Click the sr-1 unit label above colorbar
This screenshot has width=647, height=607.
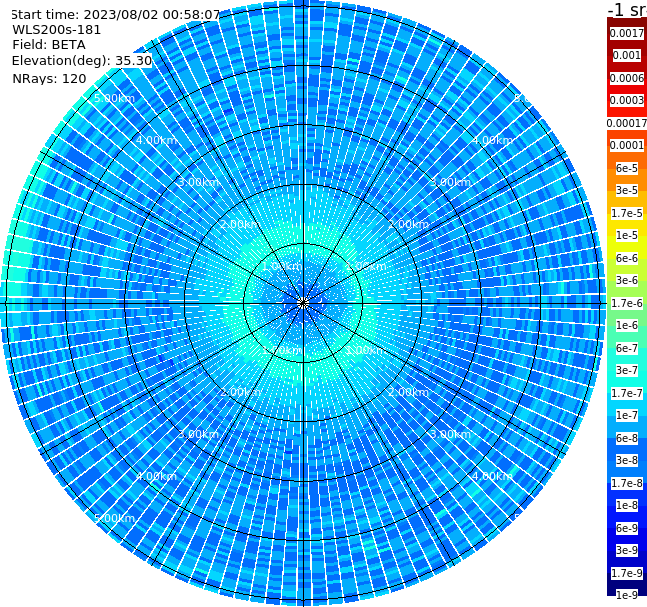tap(627, 9)
